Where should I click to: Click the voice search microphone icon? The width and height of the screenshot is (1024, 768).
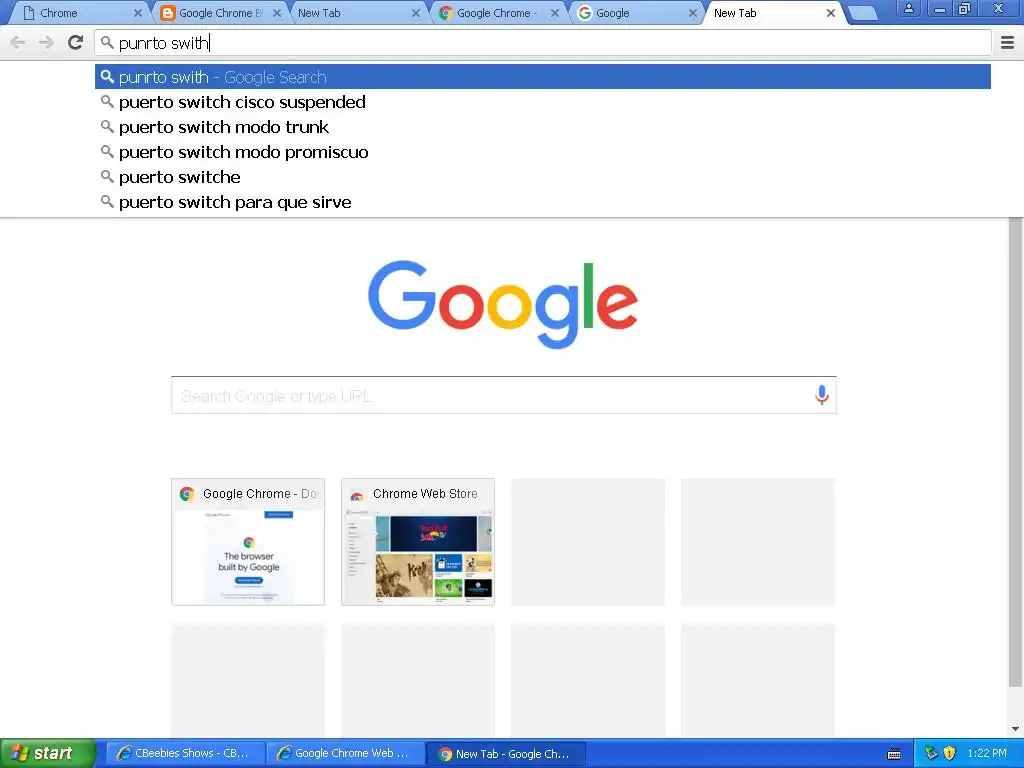[822, 395]
